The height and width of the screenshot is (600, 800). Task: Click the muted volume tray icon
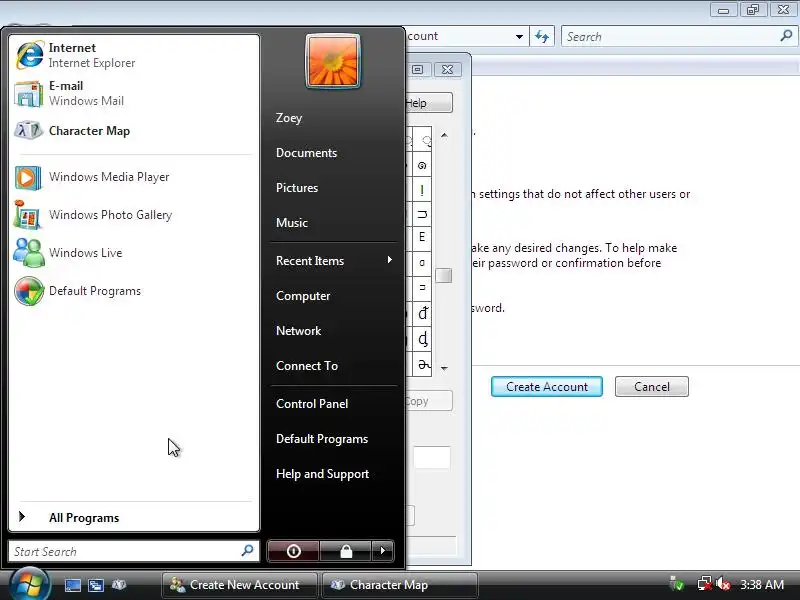point(723,584)
